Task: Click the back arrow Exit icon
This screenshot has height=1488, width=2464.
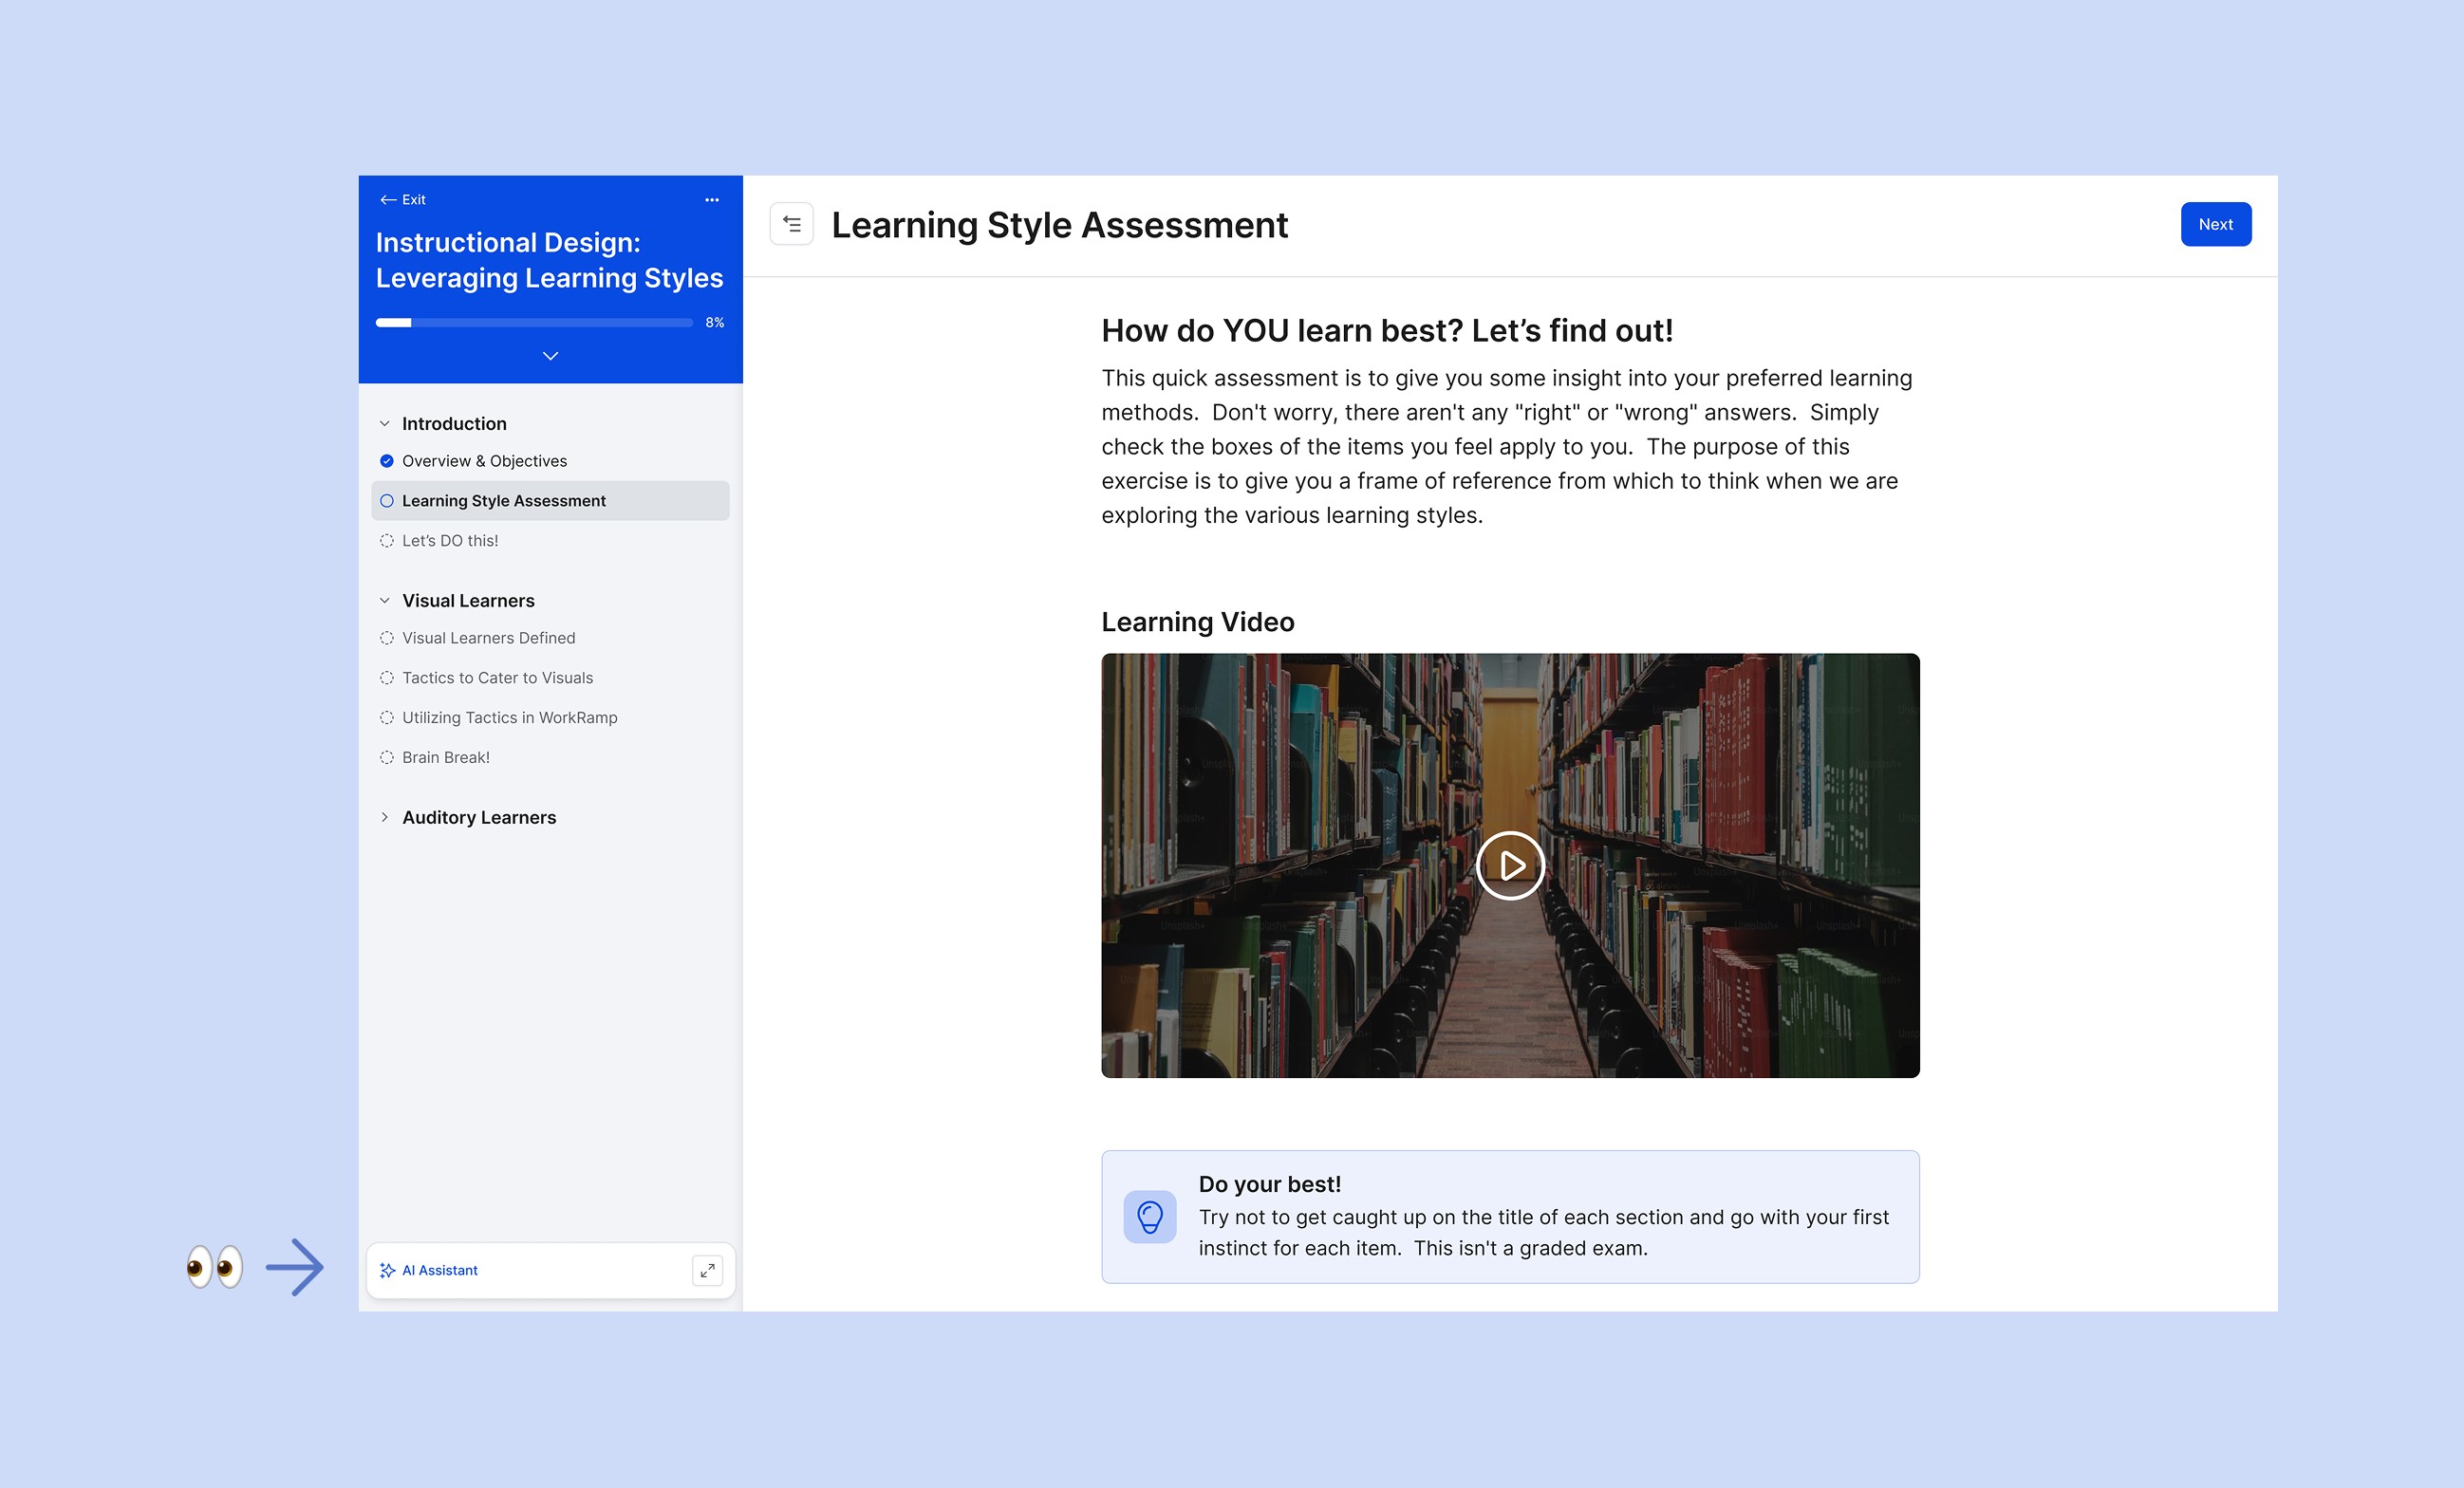Action: click(388, 200)
